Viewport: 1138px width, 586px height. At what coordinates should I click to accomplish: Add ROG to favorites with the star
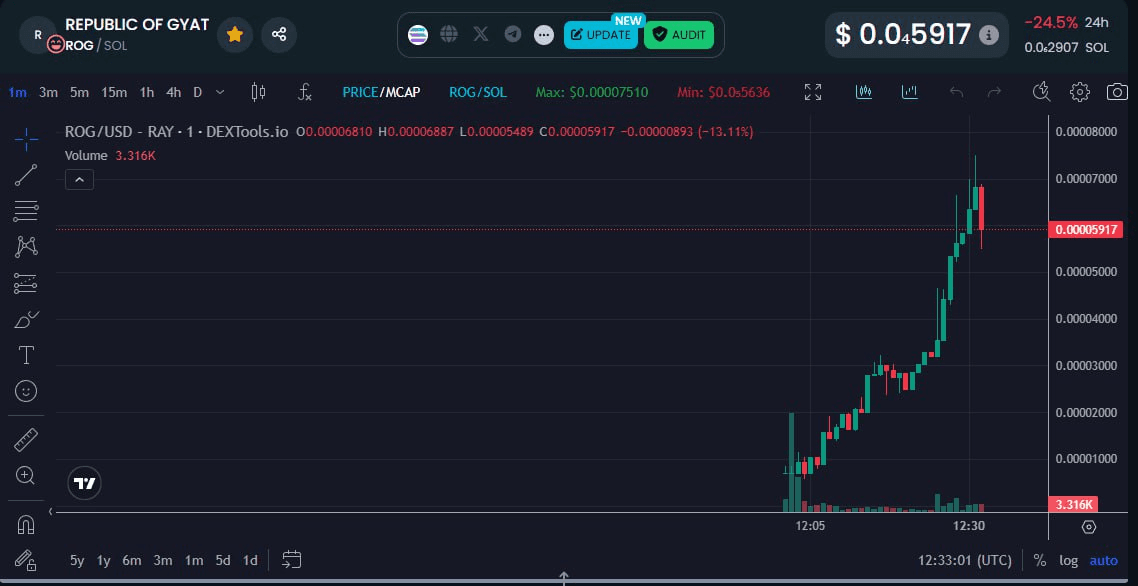click(234, 34)
